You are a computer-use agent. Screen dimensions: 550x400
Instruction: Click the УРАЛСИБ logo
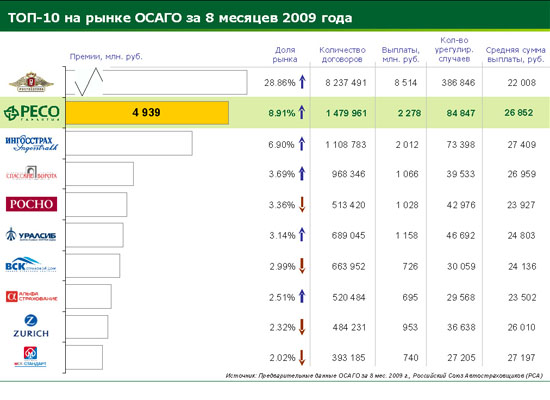pyautogui.click(x=31, y=234)
